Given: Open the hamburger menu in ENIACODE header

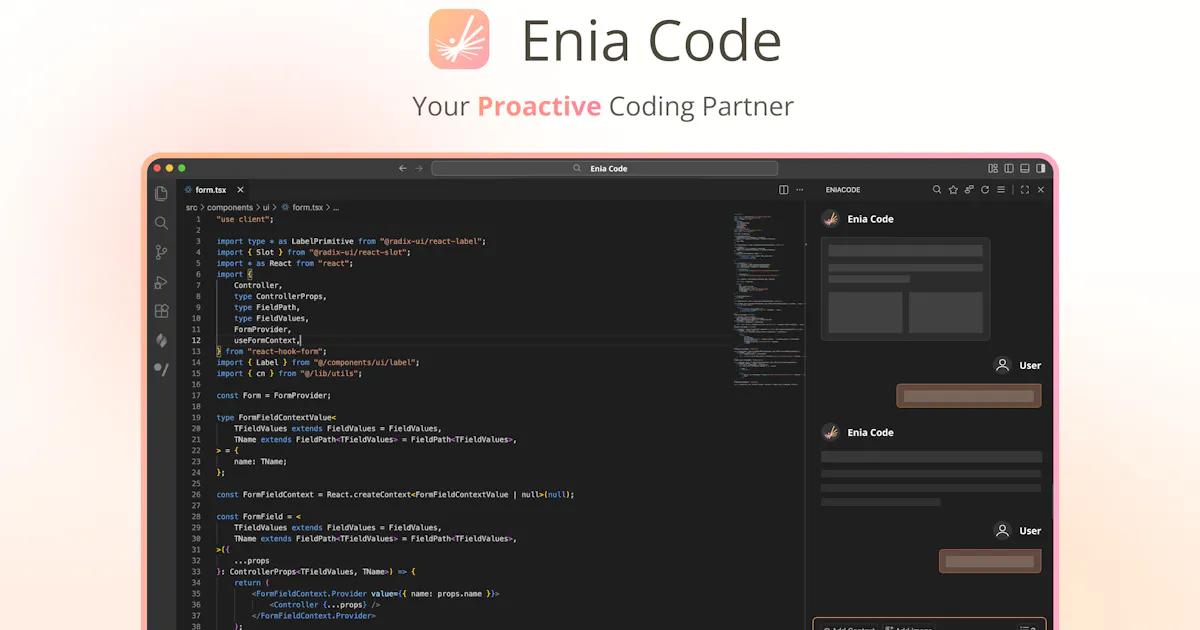Looking at the screenshot, I should (x=1001, y=190).
